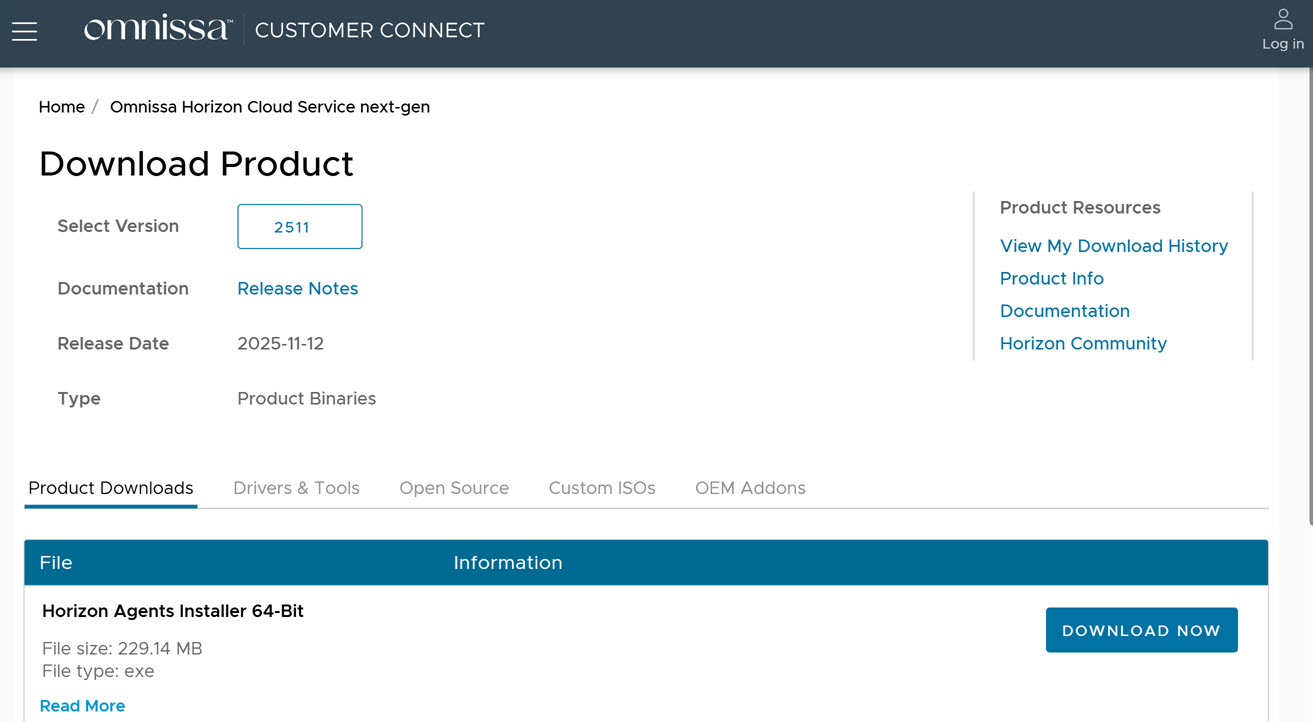Switch to the Drivers & Tools tab
This screenshot has height=722, width=1313.
tap(296, 488)
